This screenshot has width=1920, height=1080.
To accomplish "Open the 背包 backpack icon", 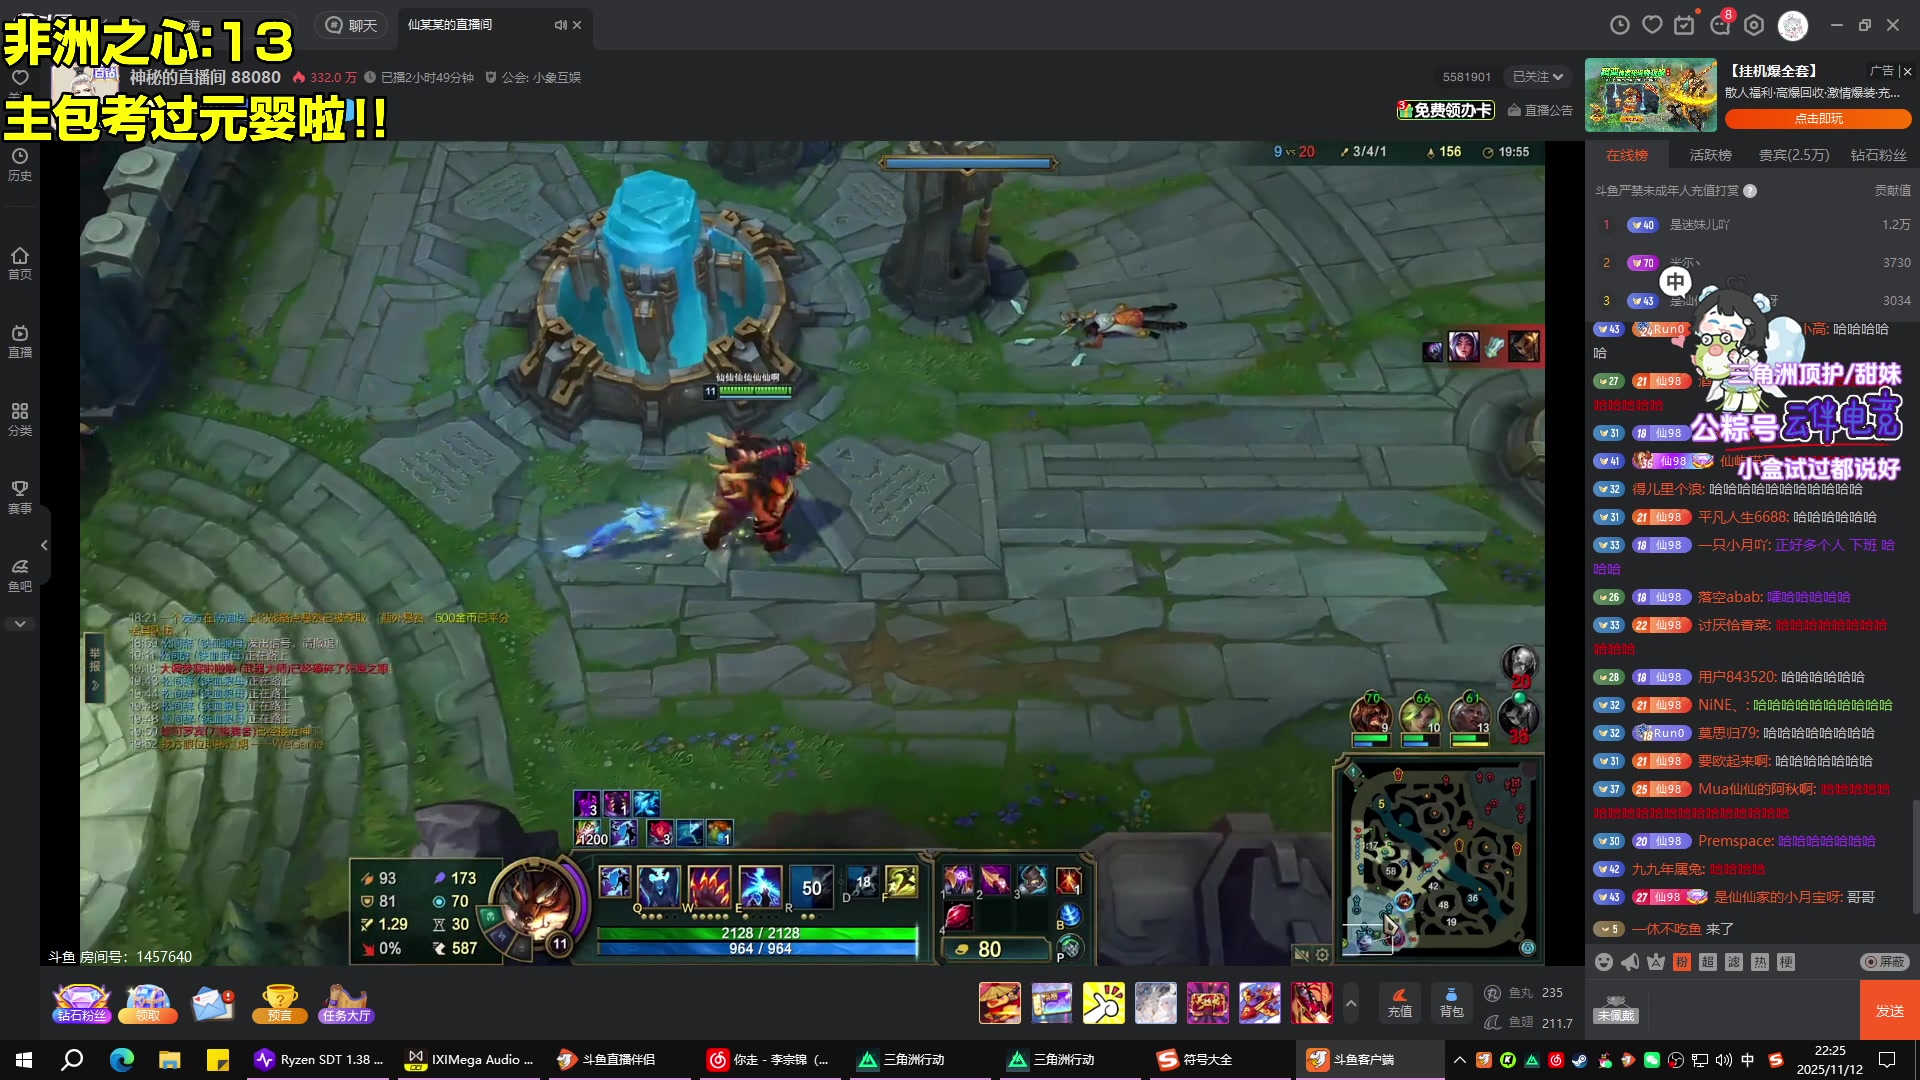I will click(1451, 1002).
